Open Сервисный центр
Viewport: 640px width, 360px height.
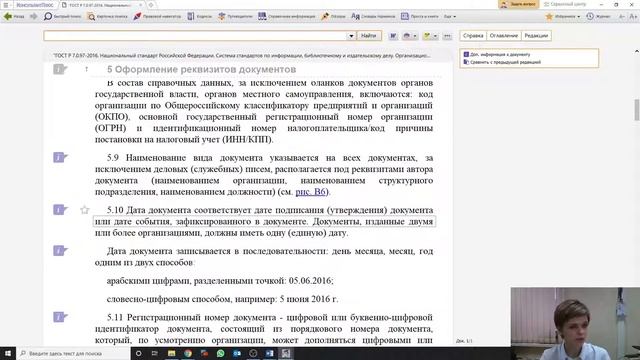565,4
